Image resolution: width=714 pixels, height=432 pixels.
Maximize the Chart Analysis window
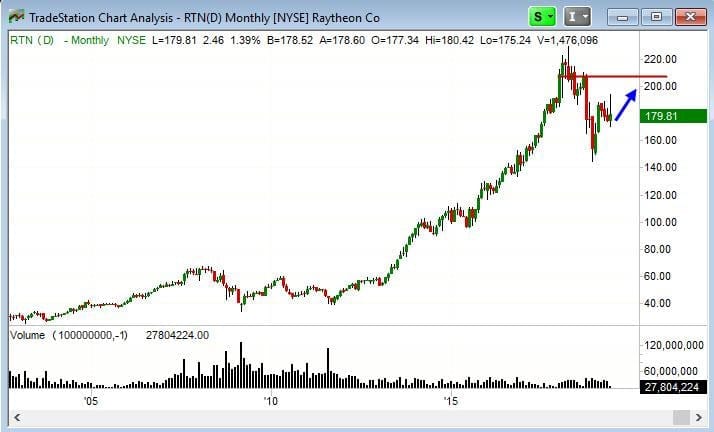tap(656, 17)
